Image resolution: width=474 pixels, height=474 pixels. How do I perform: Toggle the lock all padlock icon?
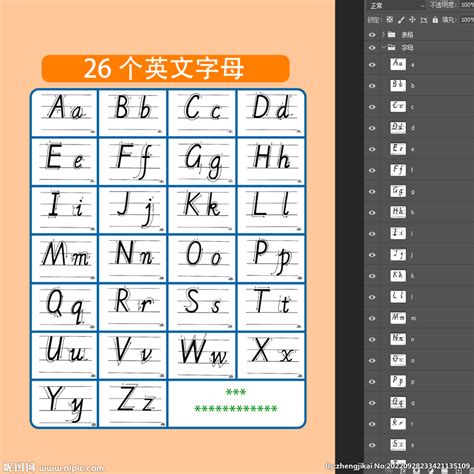click(435, 20)
